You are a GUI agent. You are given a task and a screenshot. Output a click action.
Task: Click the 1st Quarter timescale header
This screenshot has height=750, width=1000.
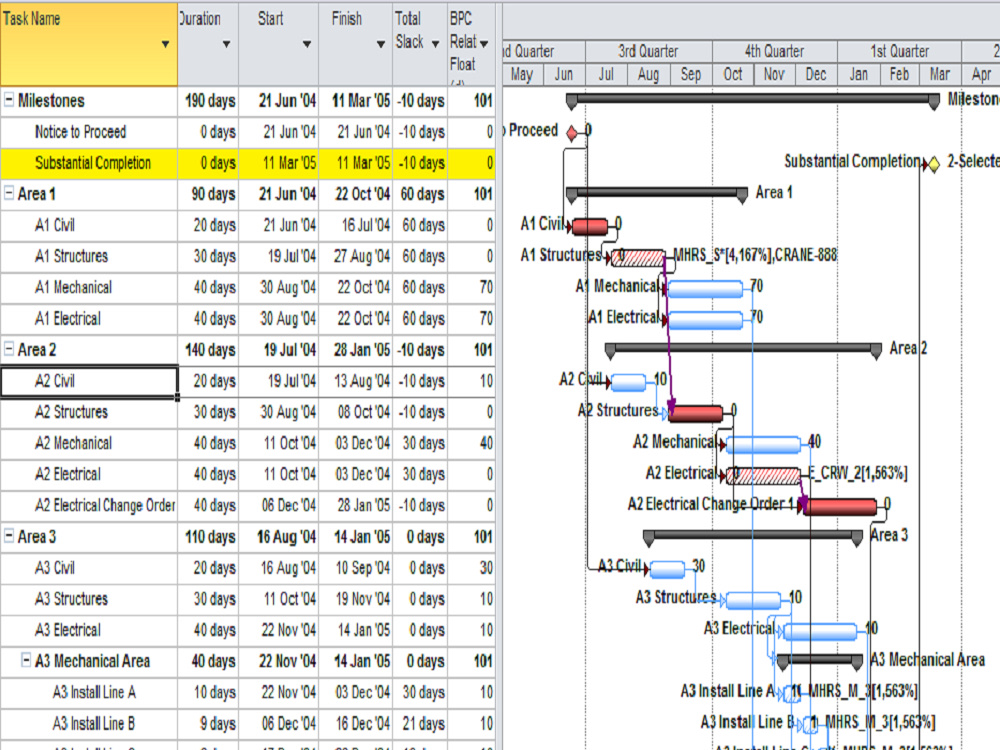(x=899, y=51)
